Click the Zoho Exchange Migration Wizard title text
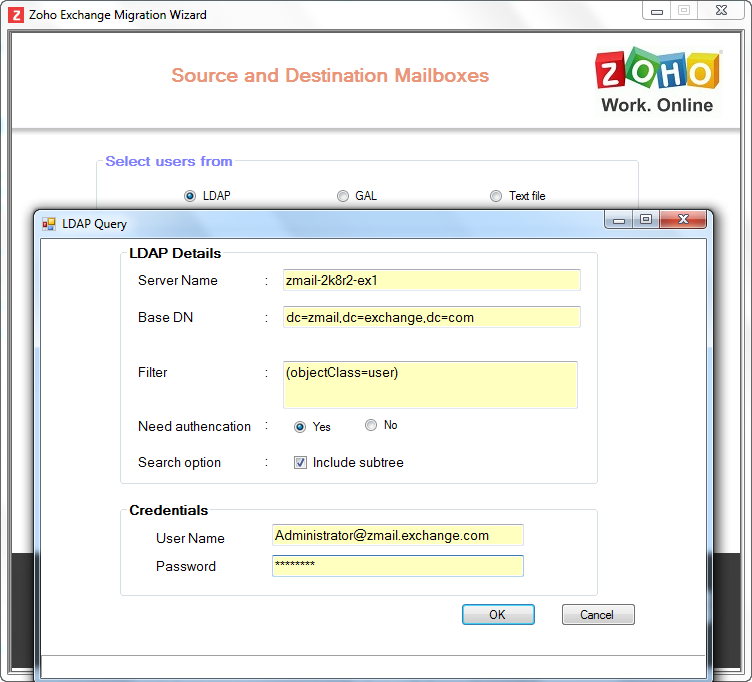The width and height of the screenshot is (752, 682). 118,15
